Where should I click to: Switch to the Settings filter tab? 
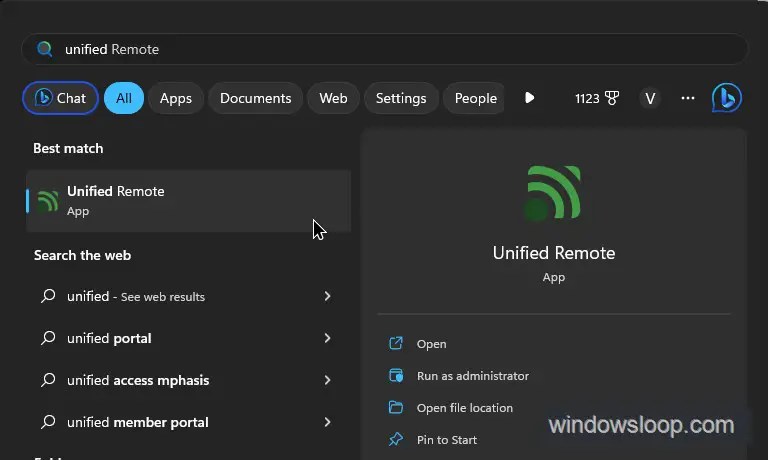point(401,98)
